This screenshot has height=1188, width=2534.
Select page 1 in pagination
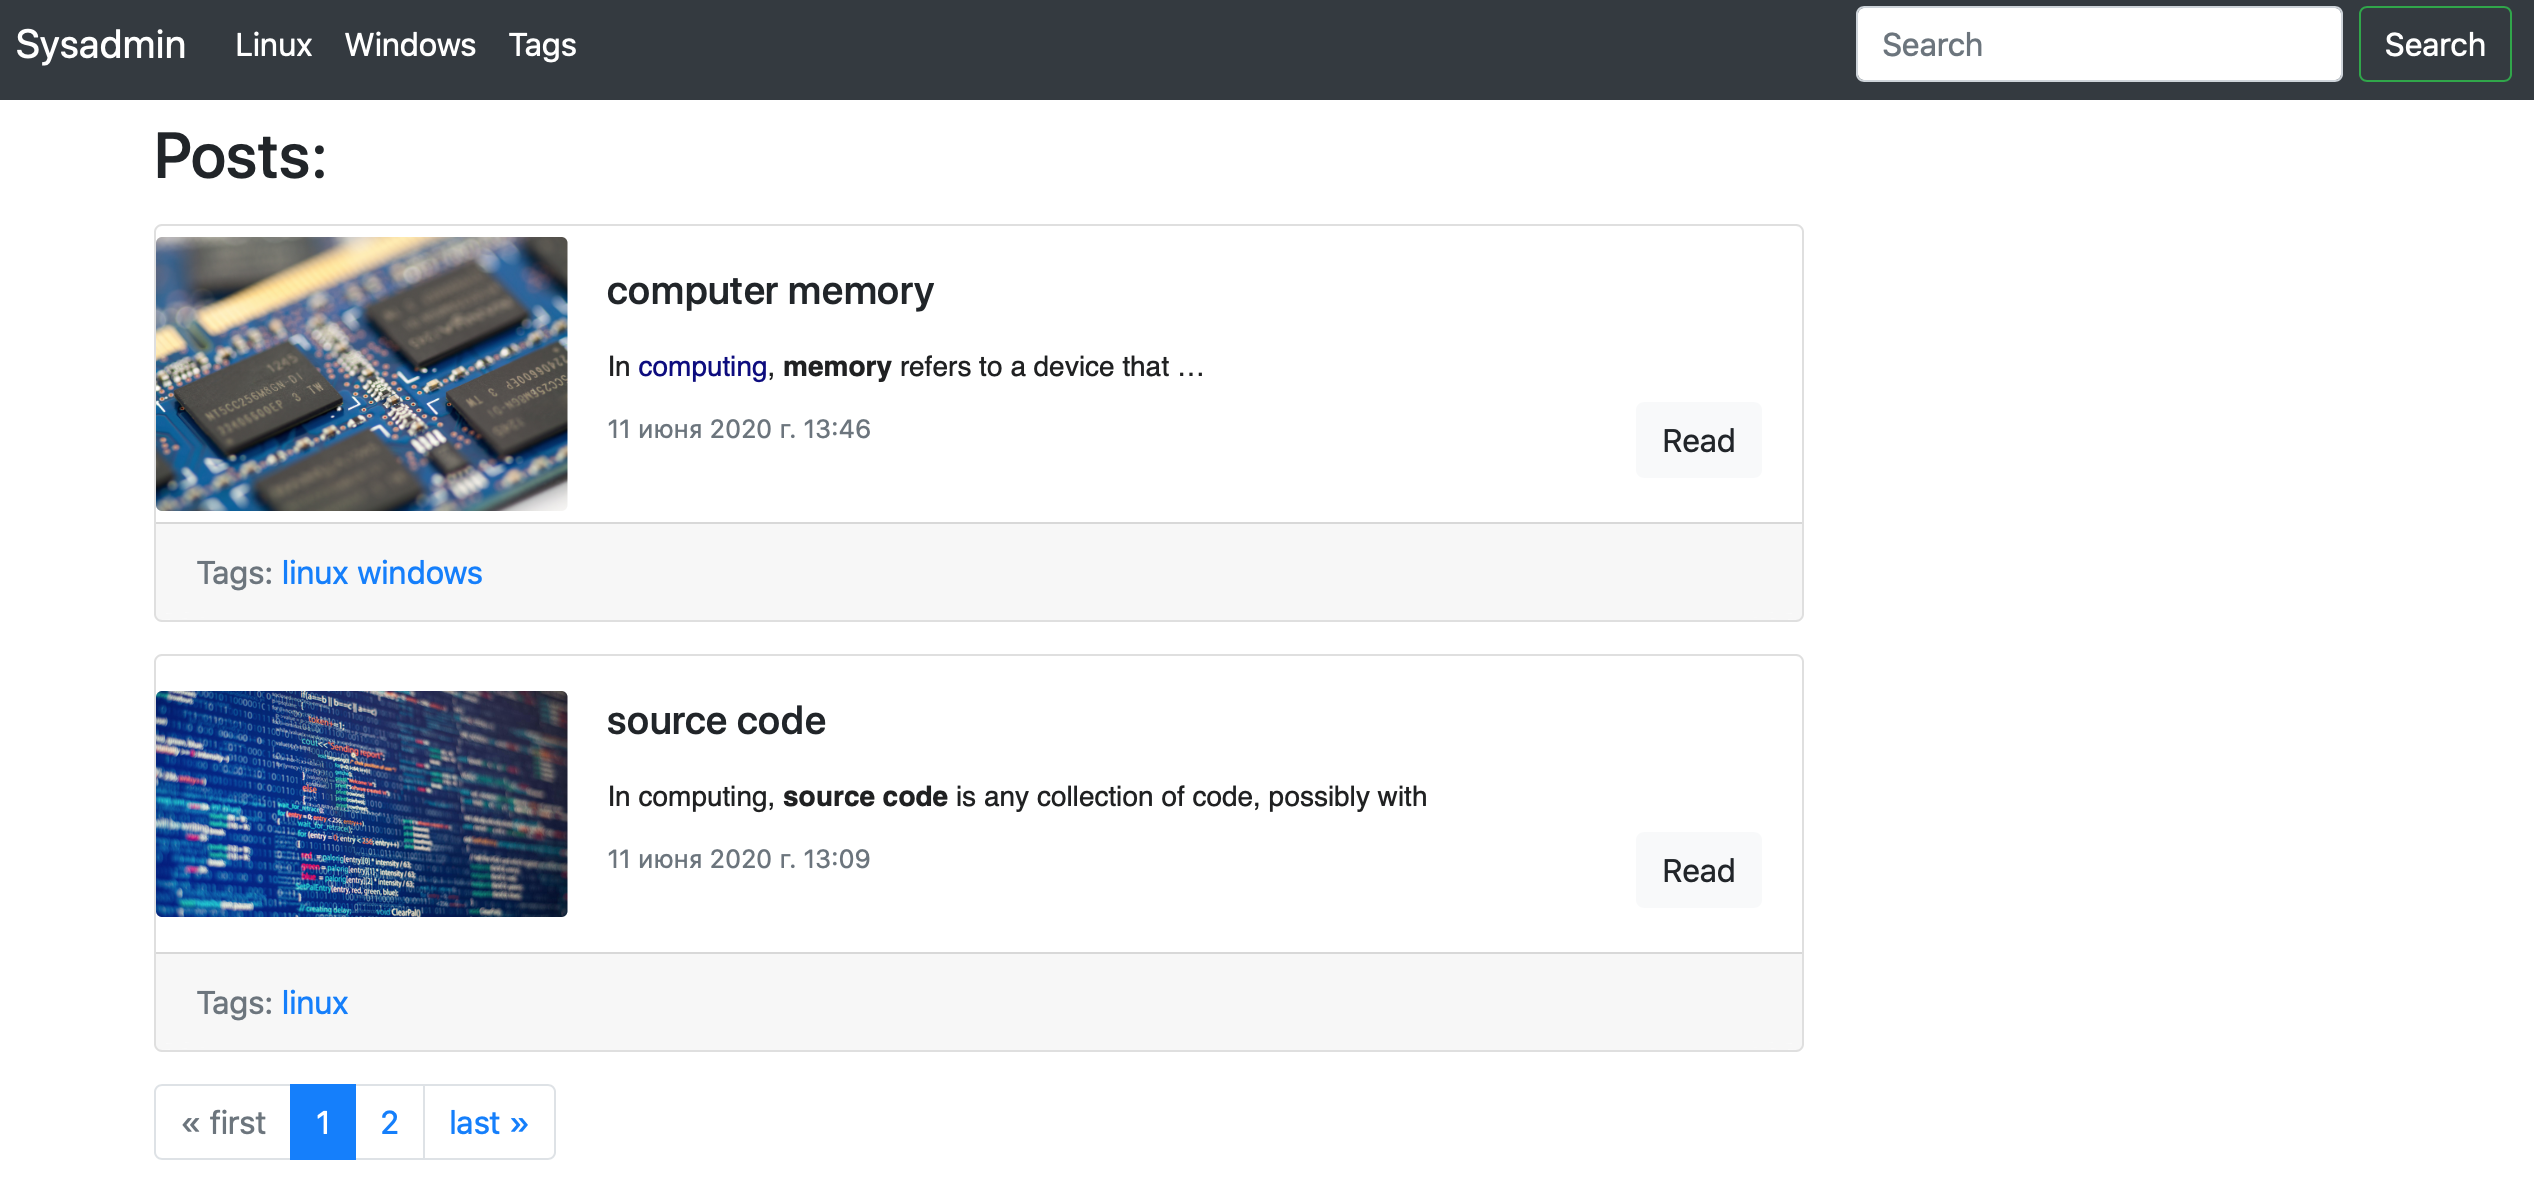322,1122
